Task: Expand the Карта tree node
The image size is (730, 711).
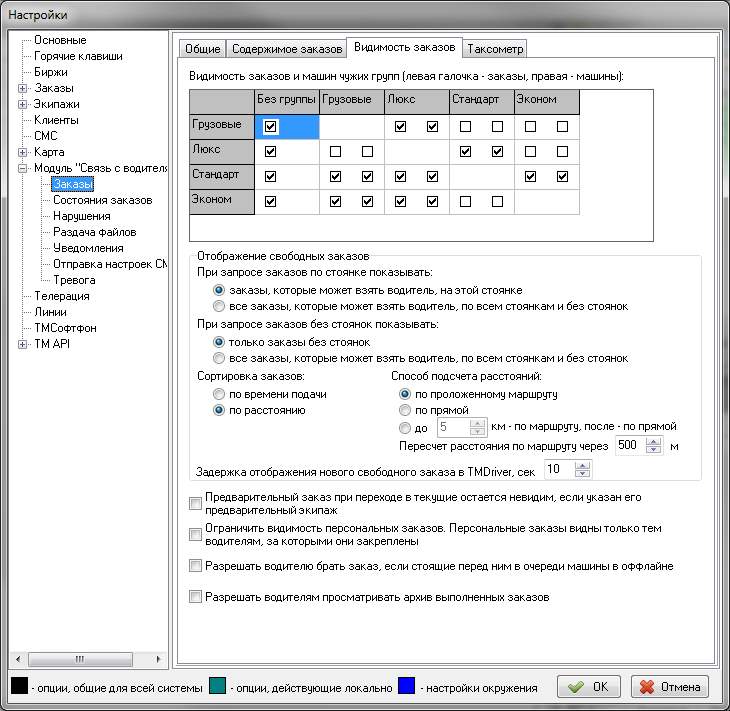Action: [x=23, y=152]
